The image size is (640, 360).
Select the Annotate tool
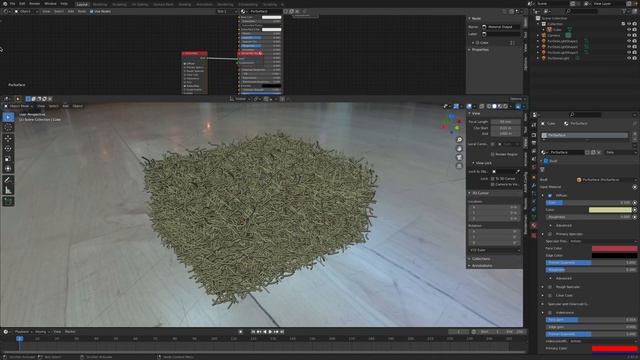coord(8,180)
